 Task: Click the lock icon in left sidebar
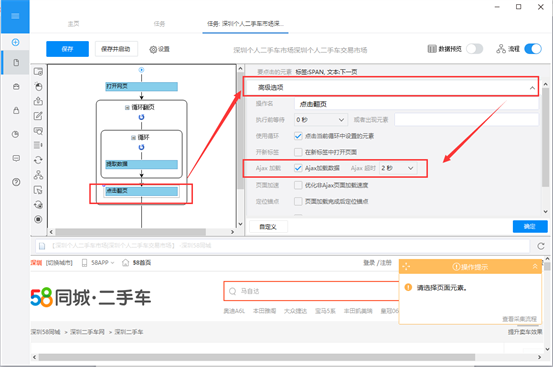pos(16,110)
